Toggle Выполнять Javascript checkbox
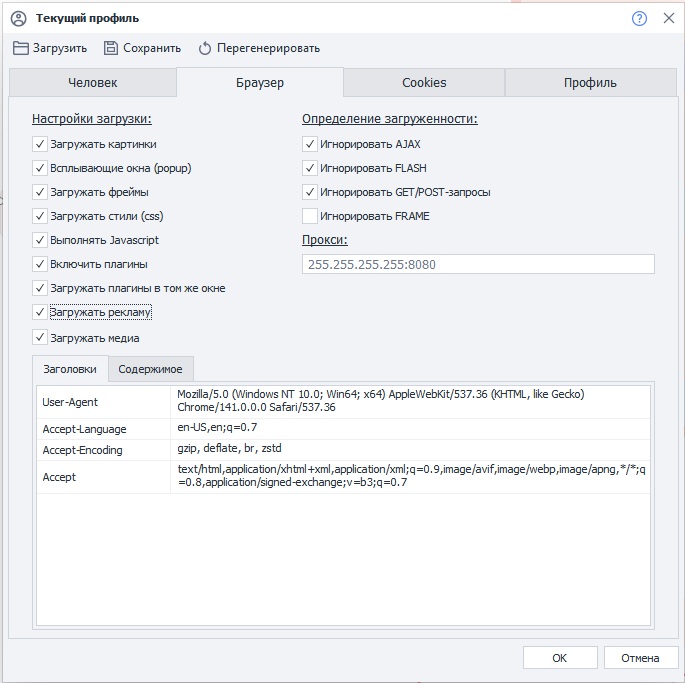Screen dimensions: 685x683 click(40, 240)
